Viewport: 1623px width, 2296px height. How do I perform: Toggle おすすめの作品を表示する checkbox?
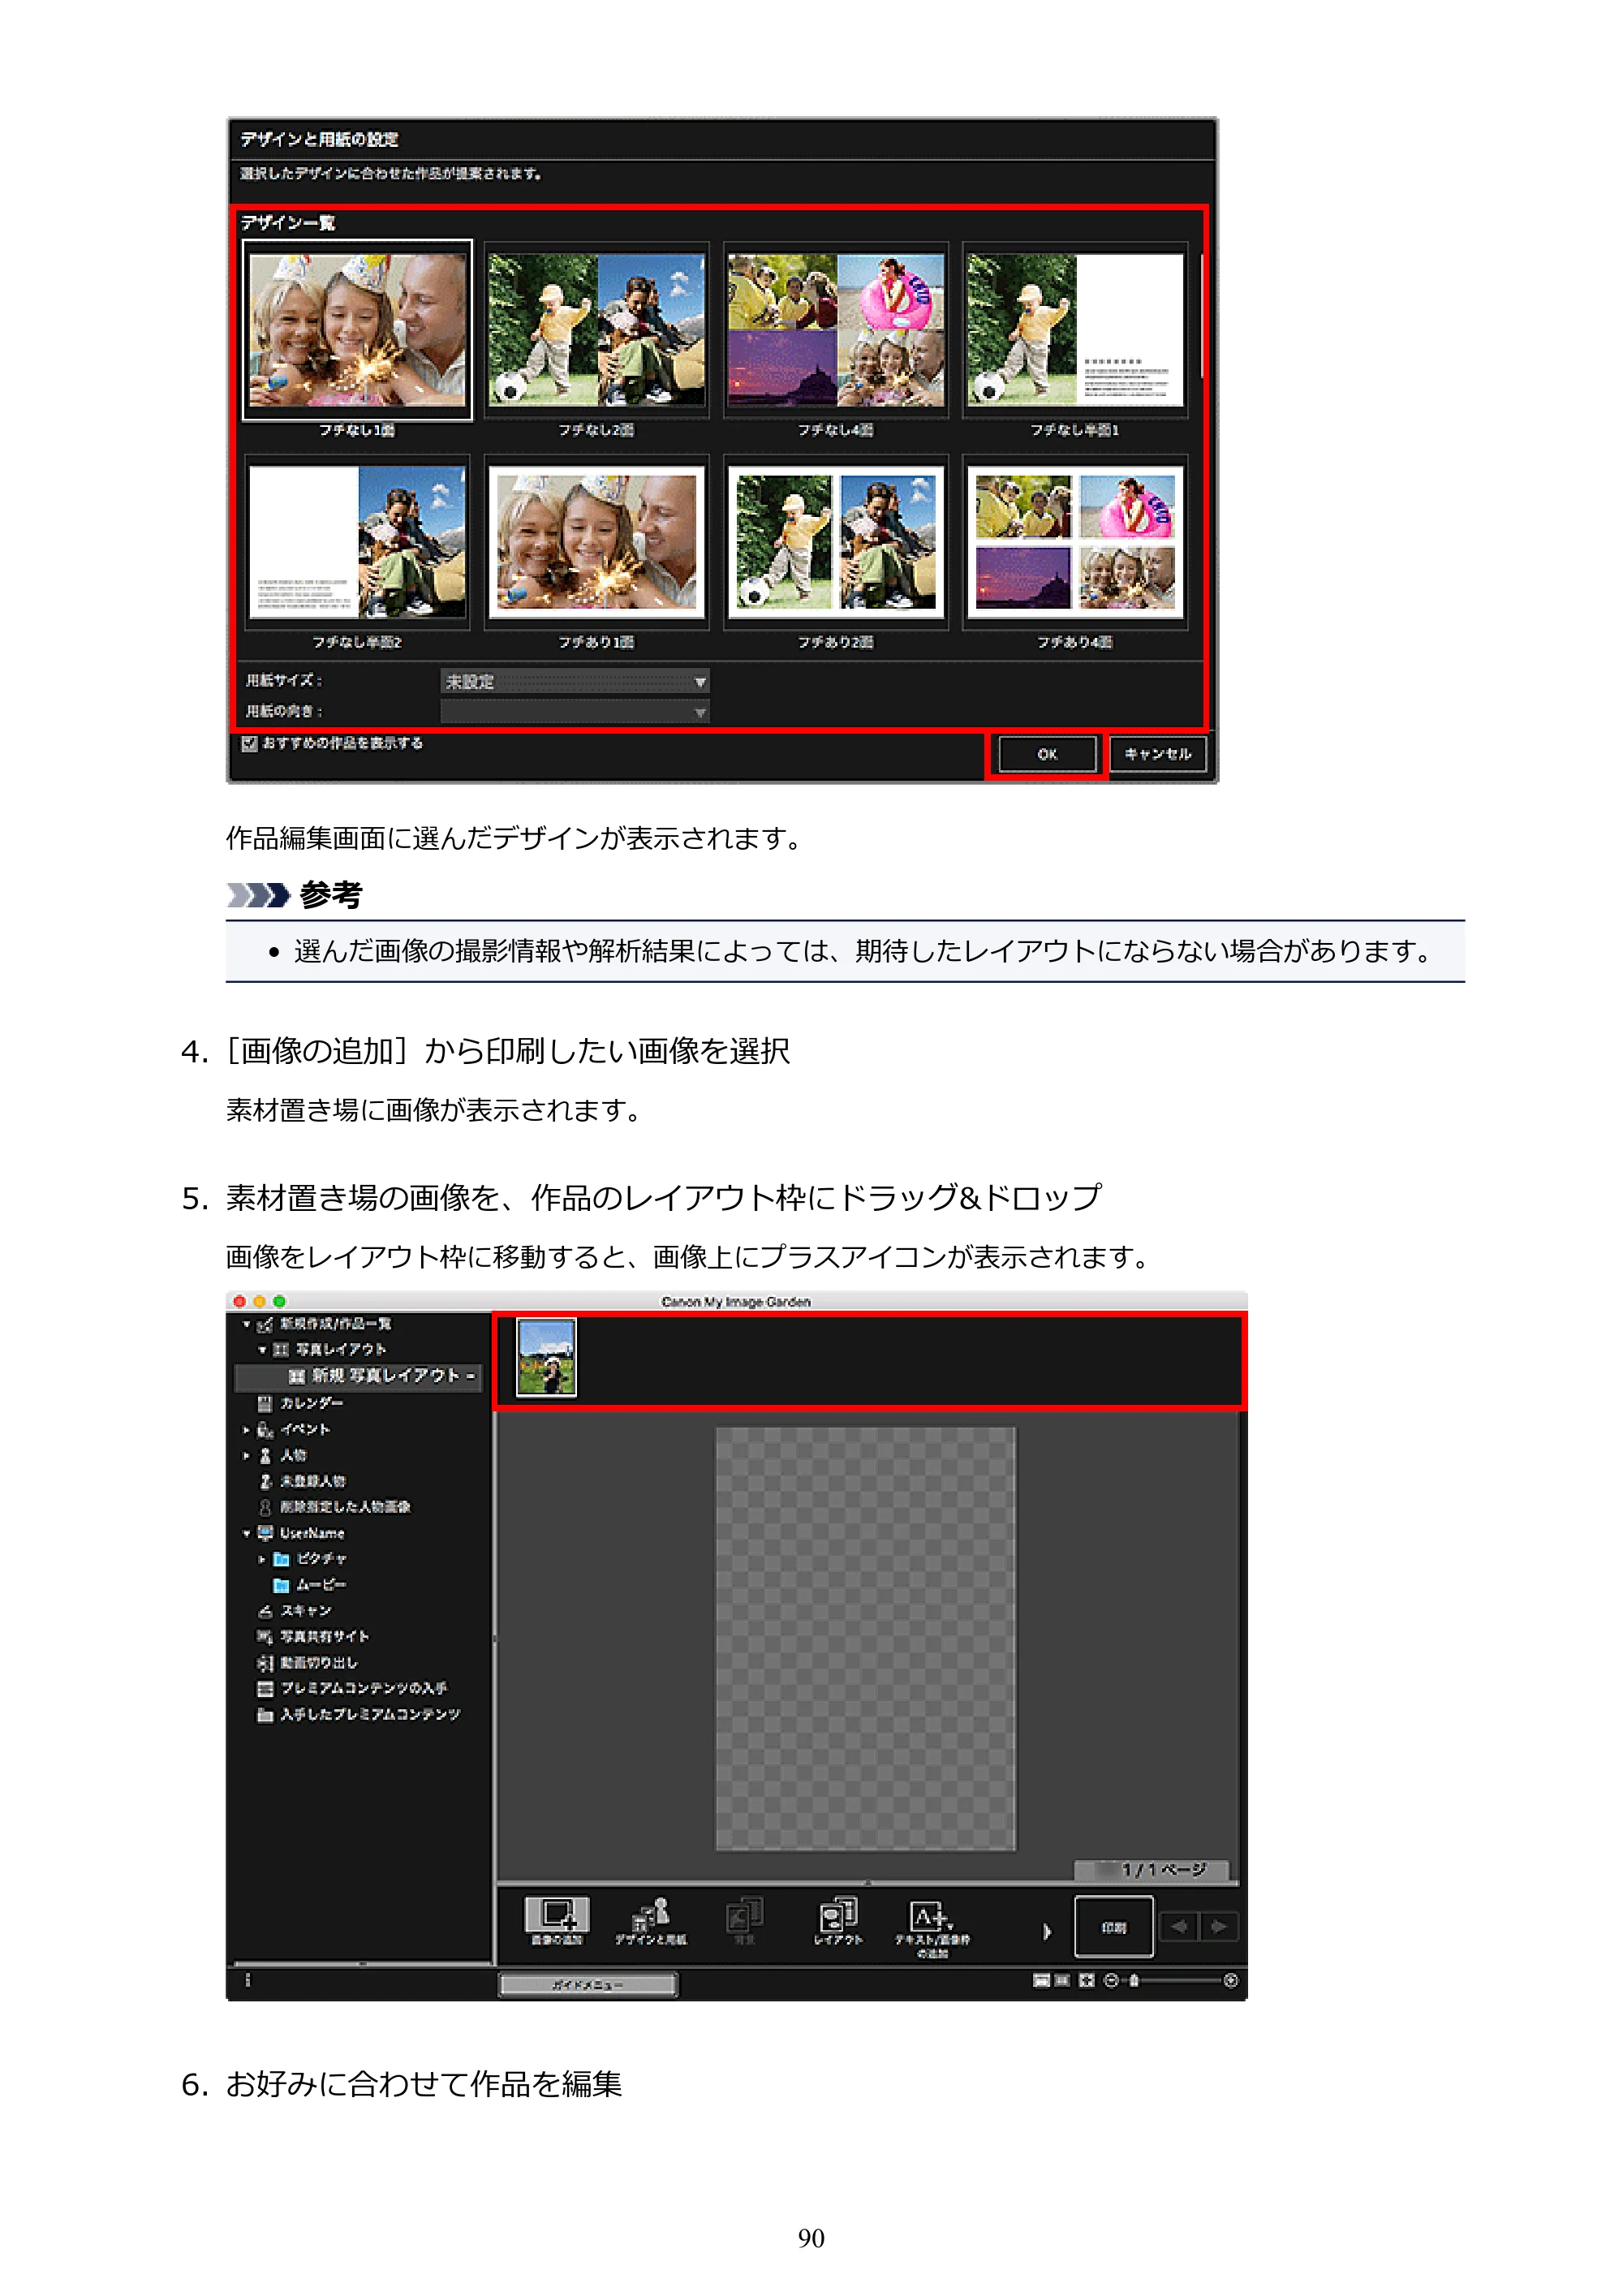(250, 743)
